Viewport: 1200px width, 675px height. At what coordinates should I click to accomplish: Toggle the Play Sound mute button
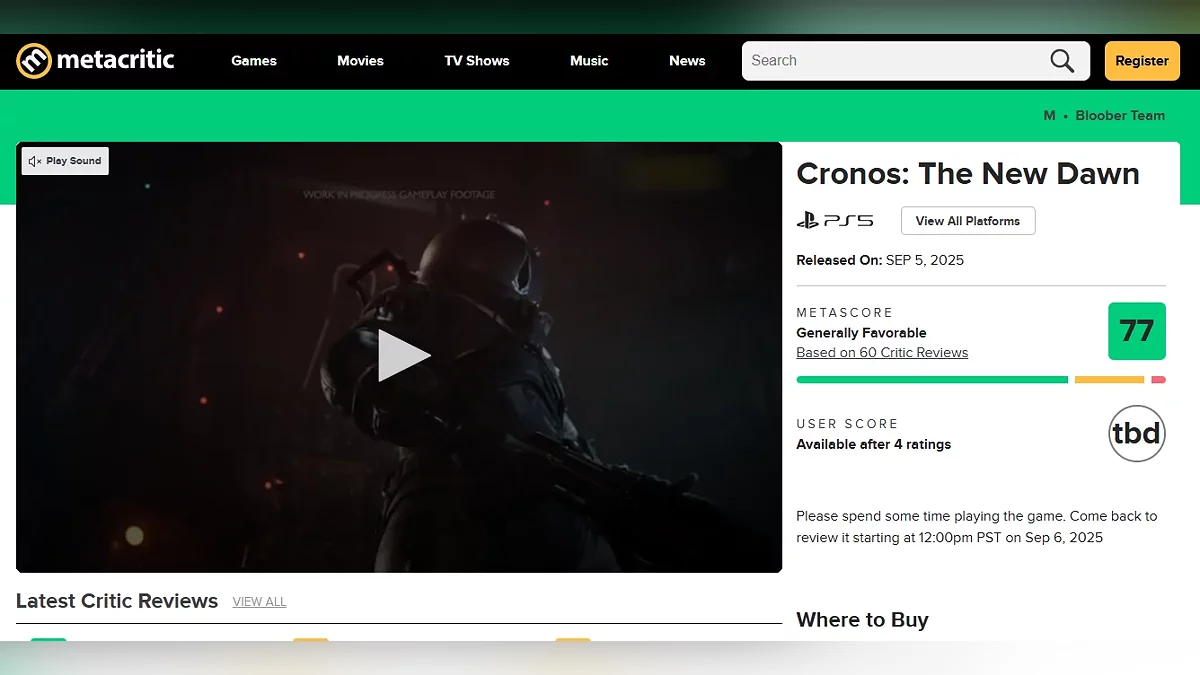pyautogui.click(x=65, y=161)
